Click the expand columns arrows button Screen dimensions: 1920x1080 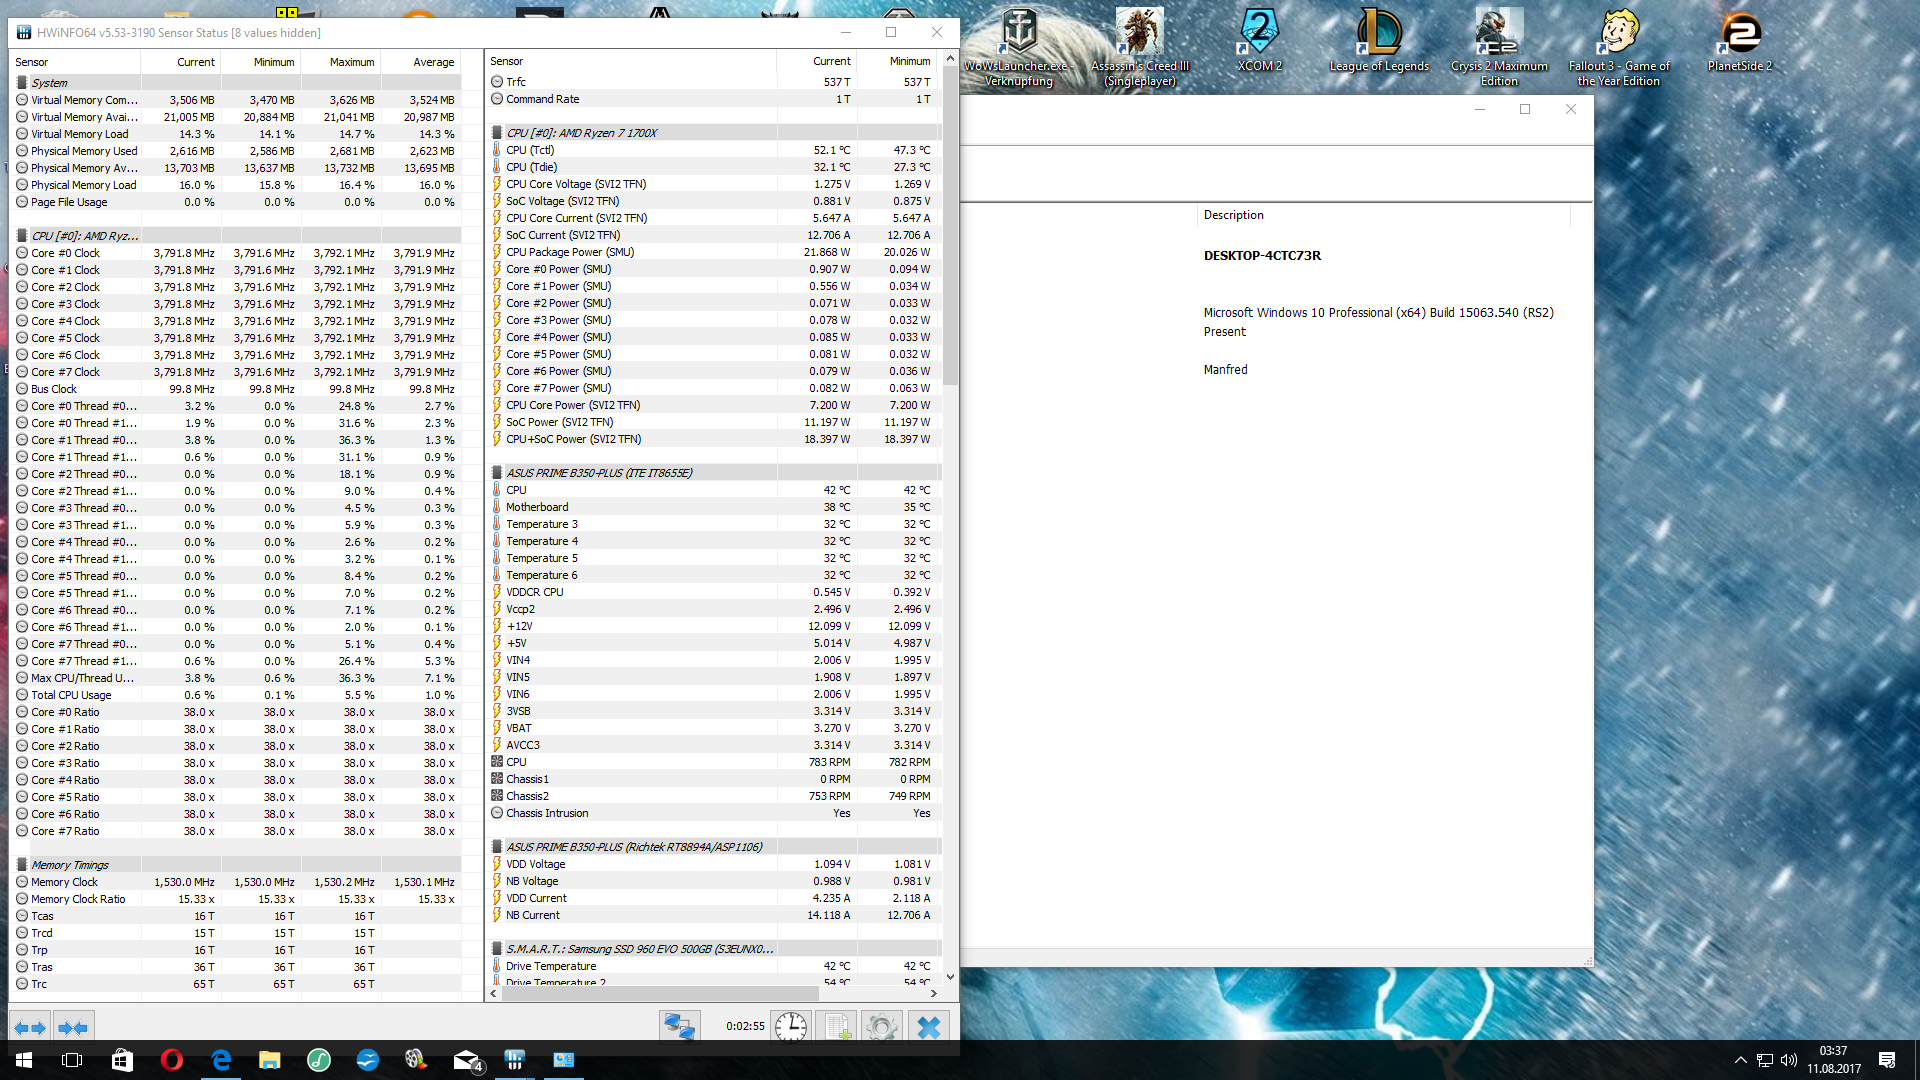30,1027
